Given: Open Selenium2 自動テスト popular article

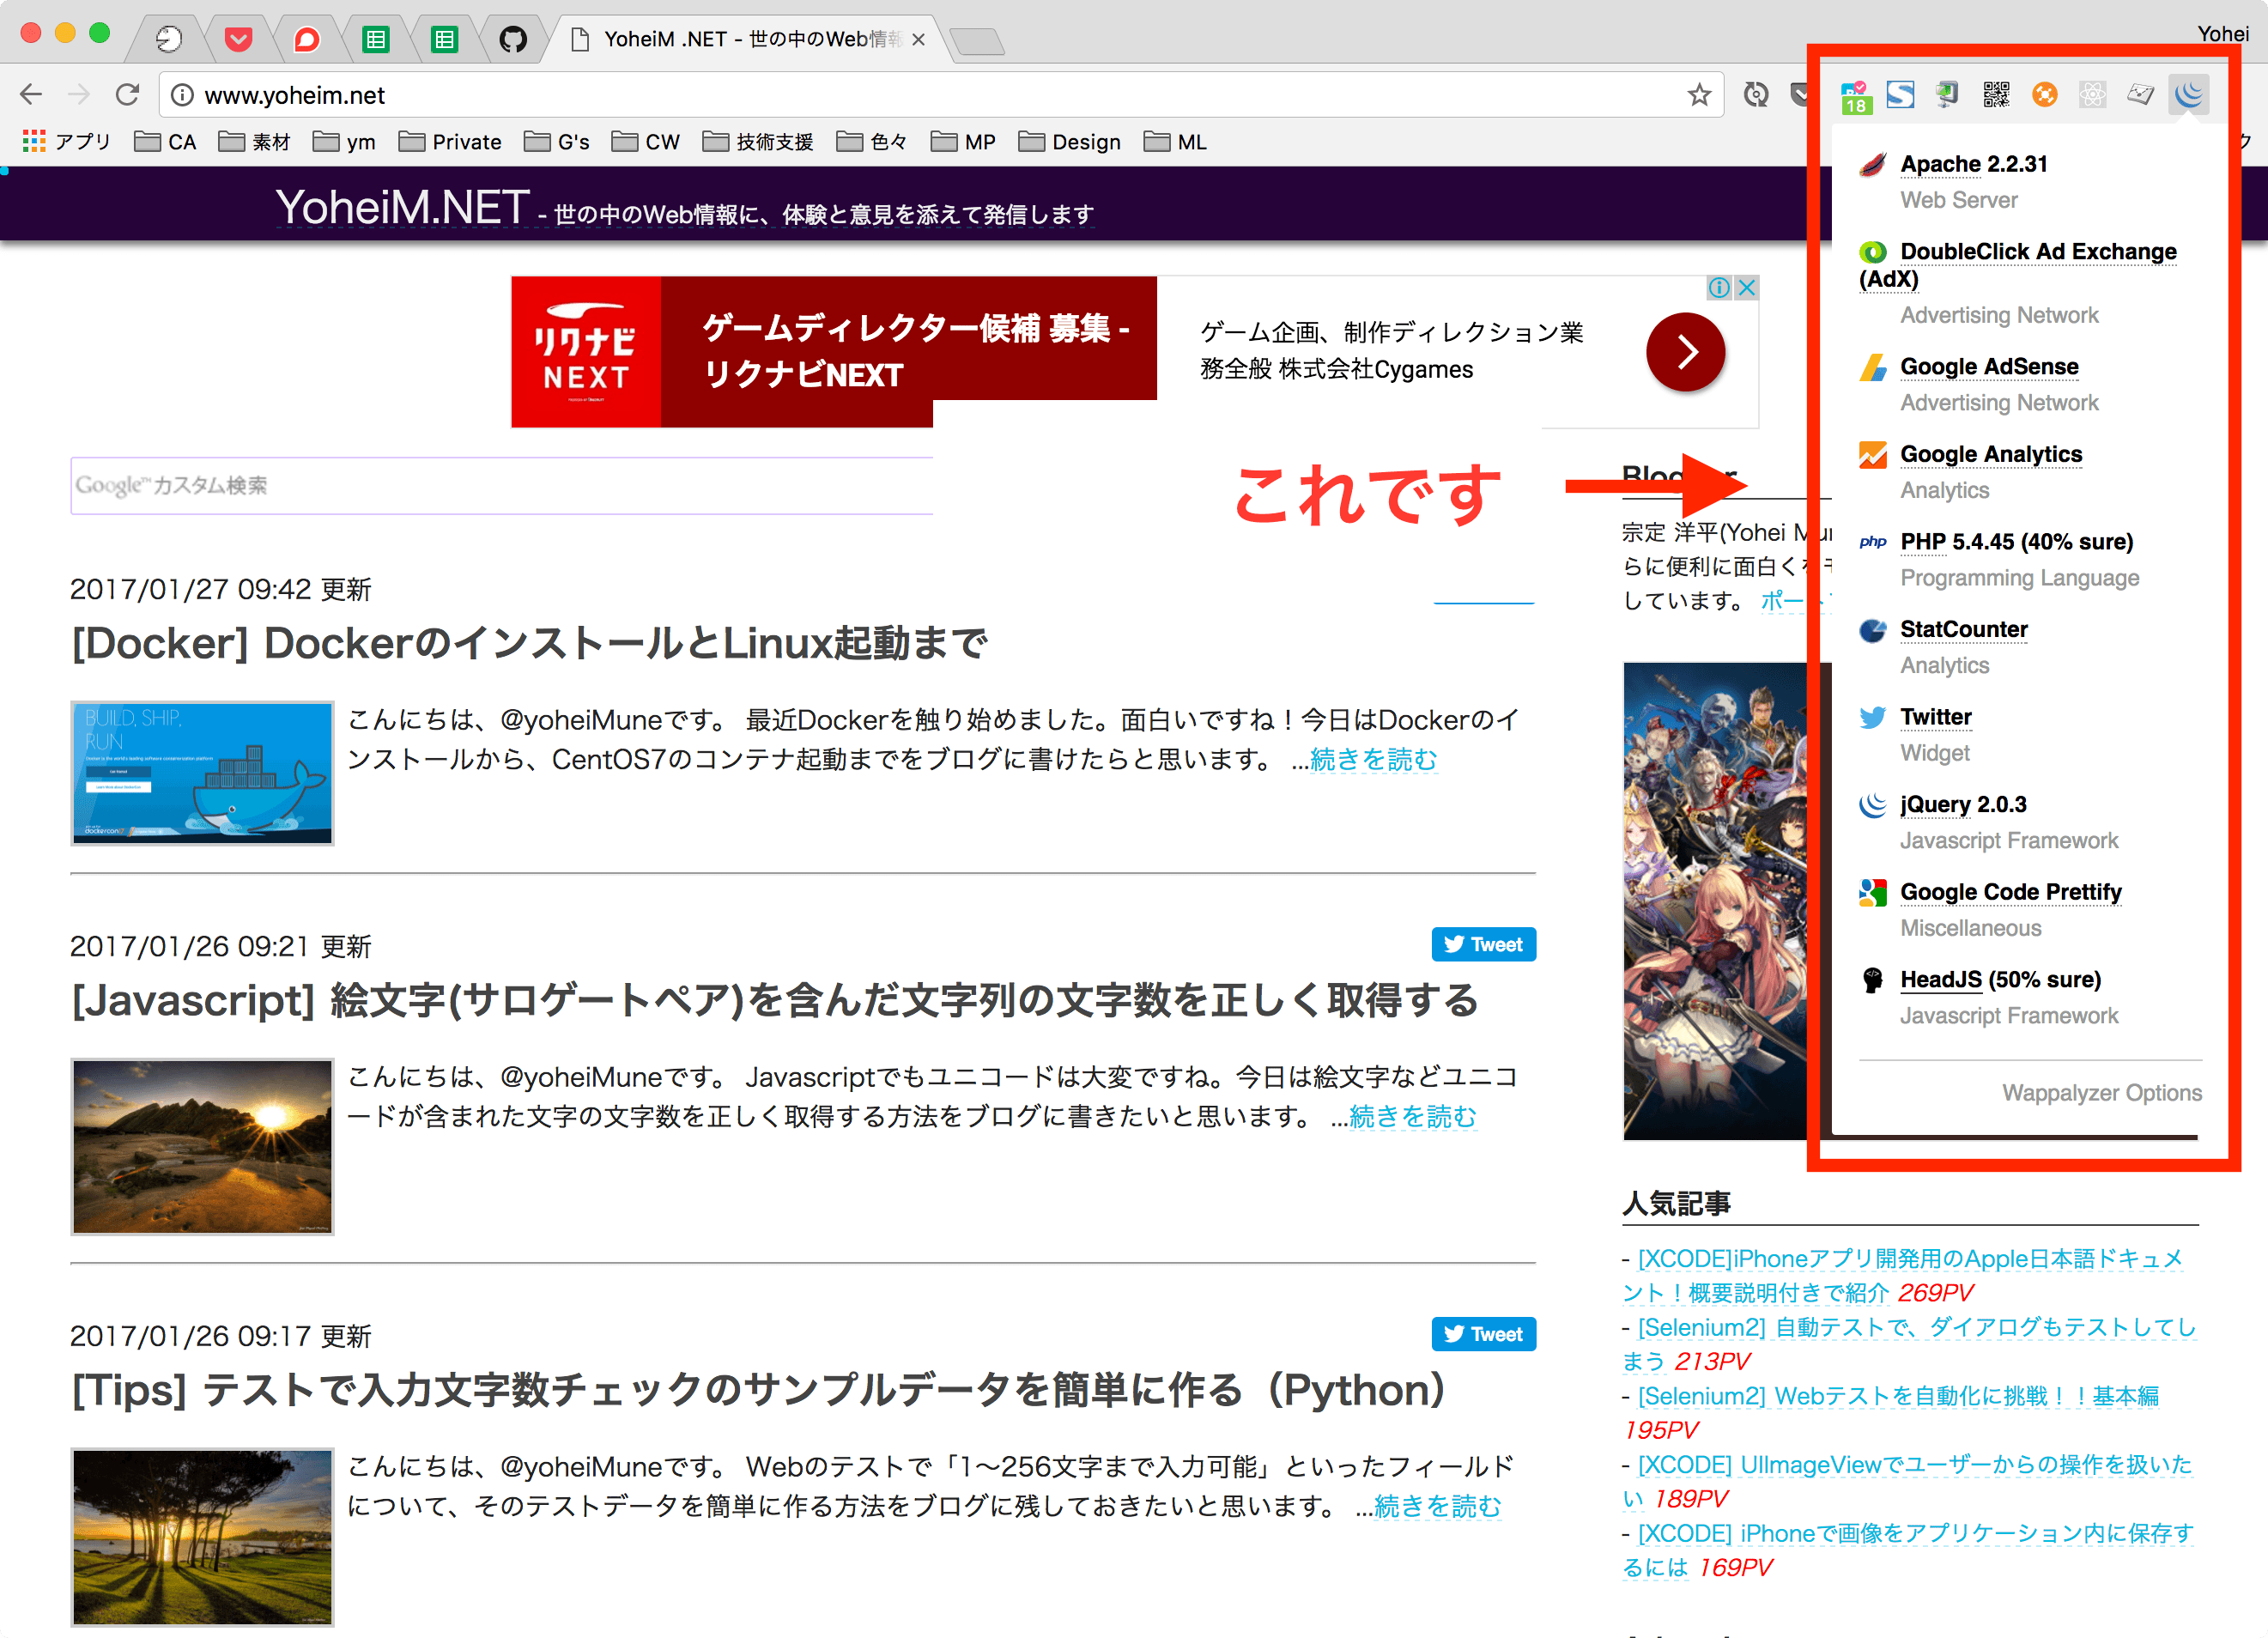Looking at the screenshot, I should click(1909, 1344).
